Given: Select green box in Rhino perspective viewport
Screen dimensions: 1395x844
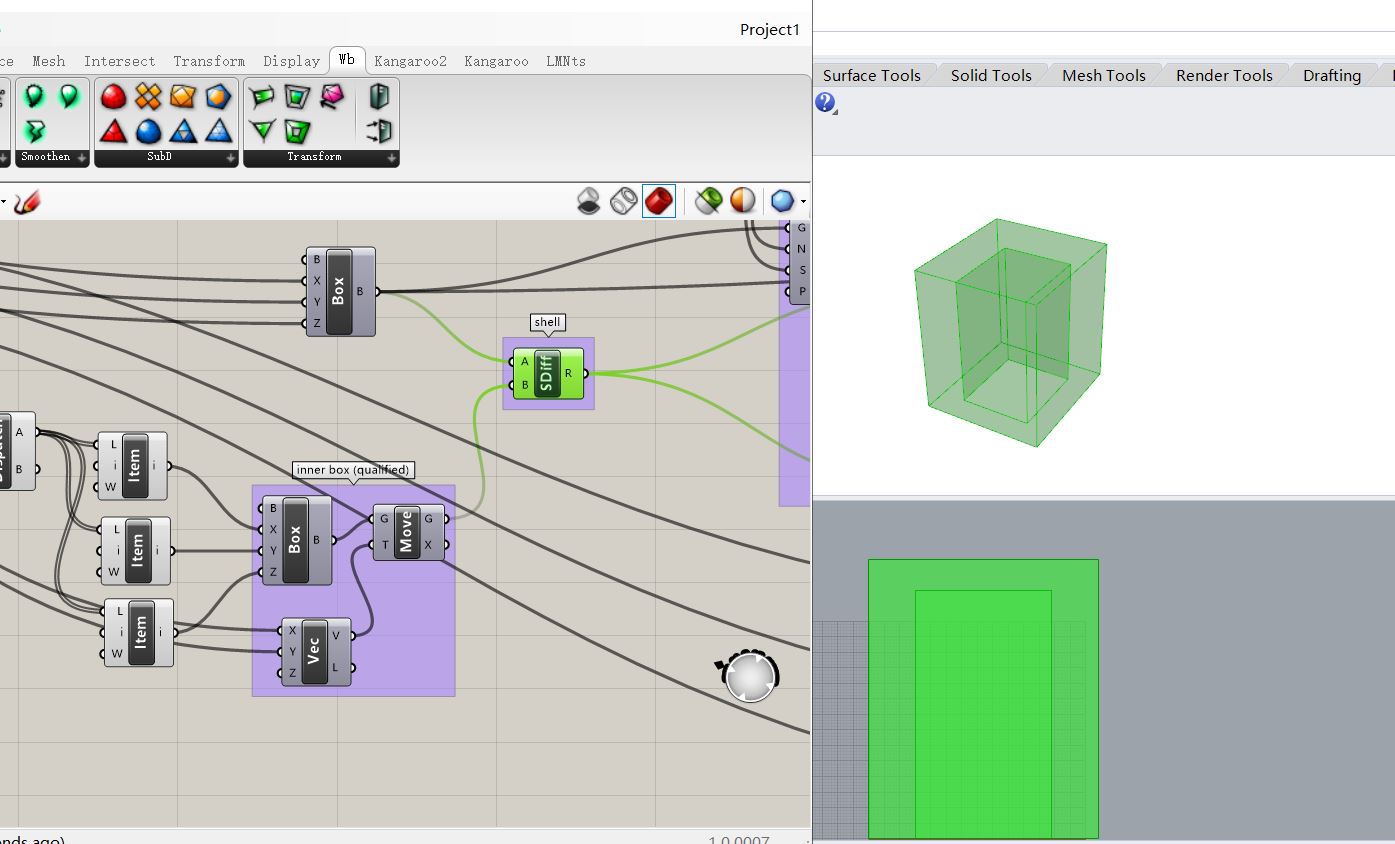Looking at the screenshot, I should click(1010, 332).
